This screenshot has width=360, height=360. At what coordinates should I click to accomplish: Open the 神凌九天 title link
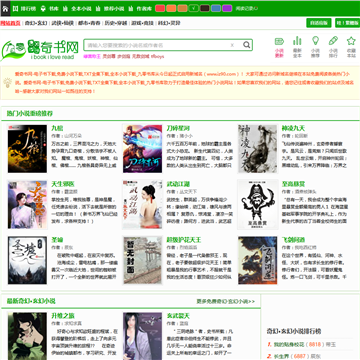tap(293, 128)
